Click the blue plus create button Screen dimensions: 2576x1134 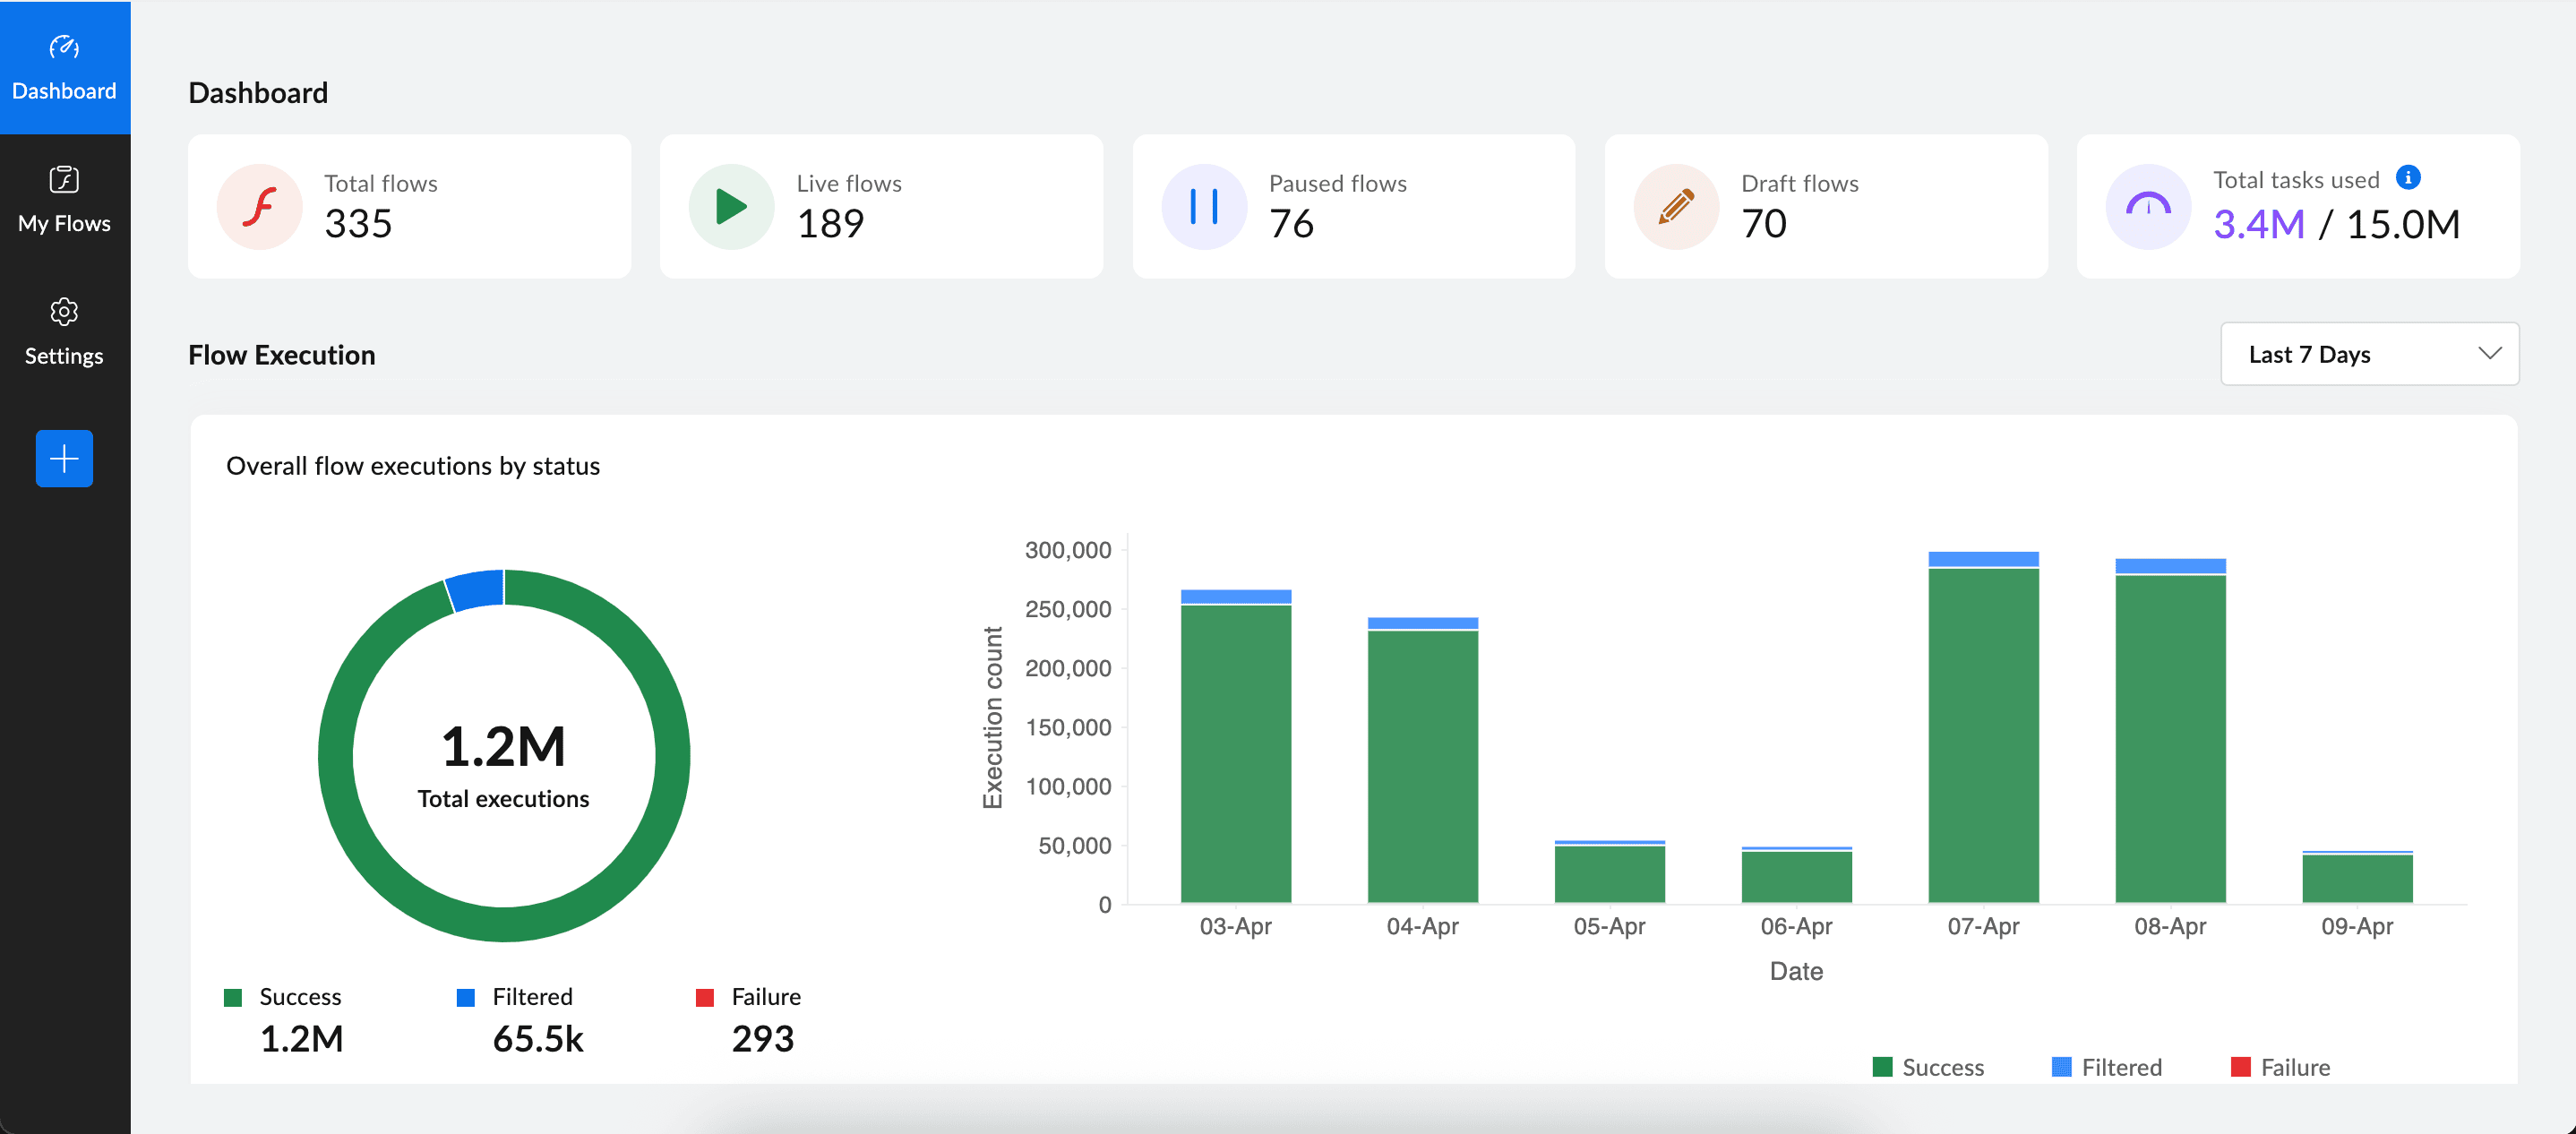tap(64, 459)
